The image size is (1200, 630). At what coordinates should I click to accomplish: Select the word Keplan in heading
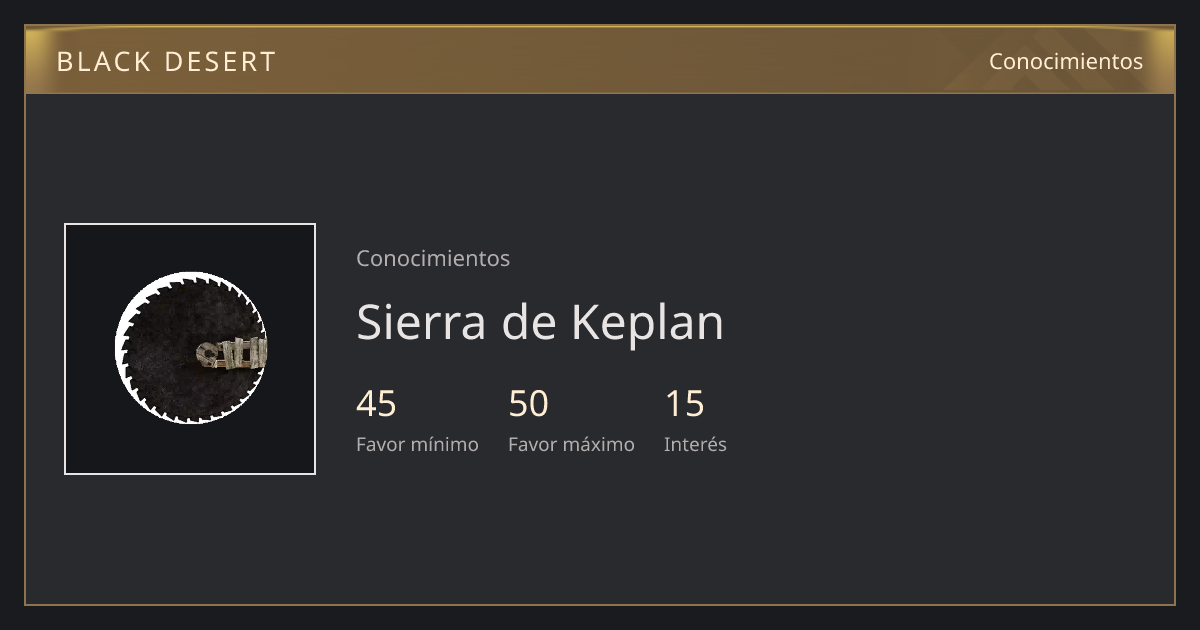coord(647,322)
